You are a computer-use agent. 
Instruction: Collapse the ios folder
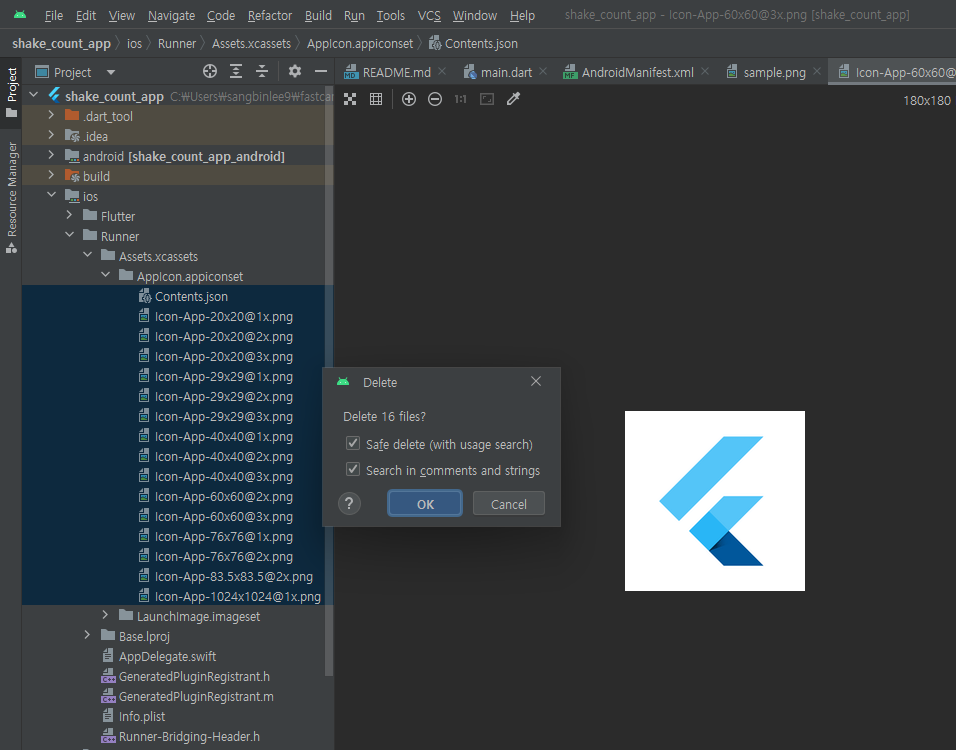click(x=51, y=195)
